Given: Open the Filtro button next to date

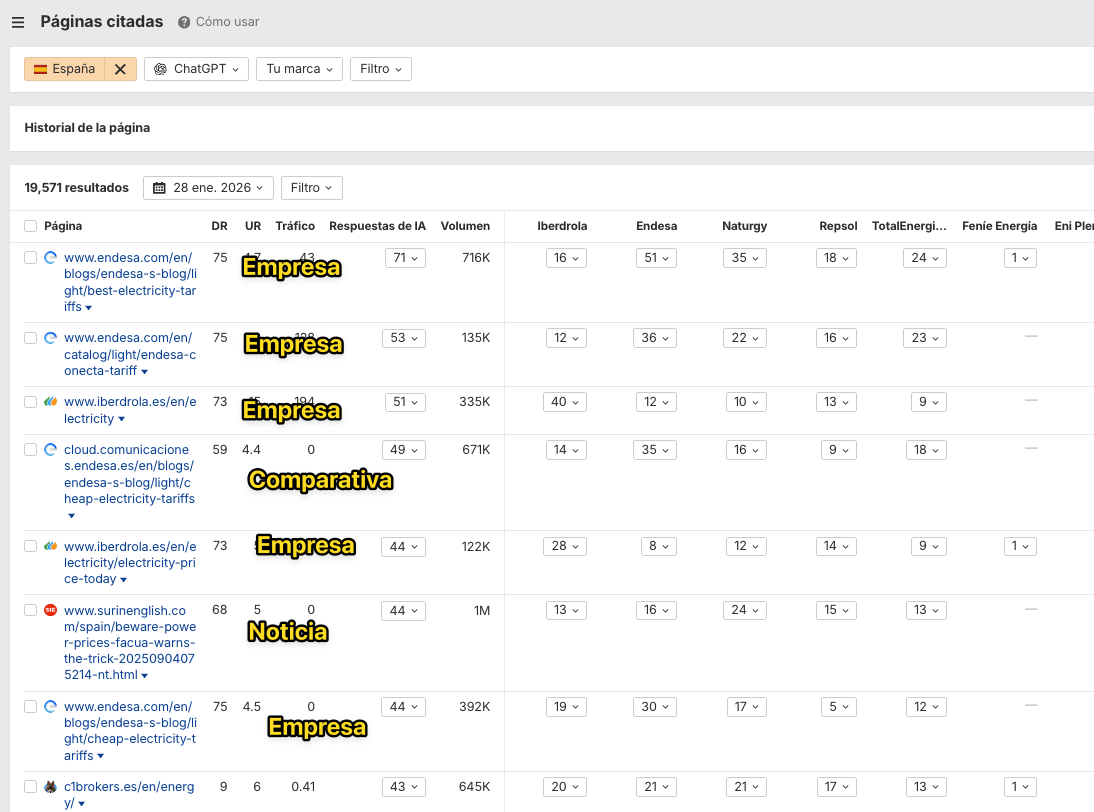Looking at the screenshot, I should 311,188.
